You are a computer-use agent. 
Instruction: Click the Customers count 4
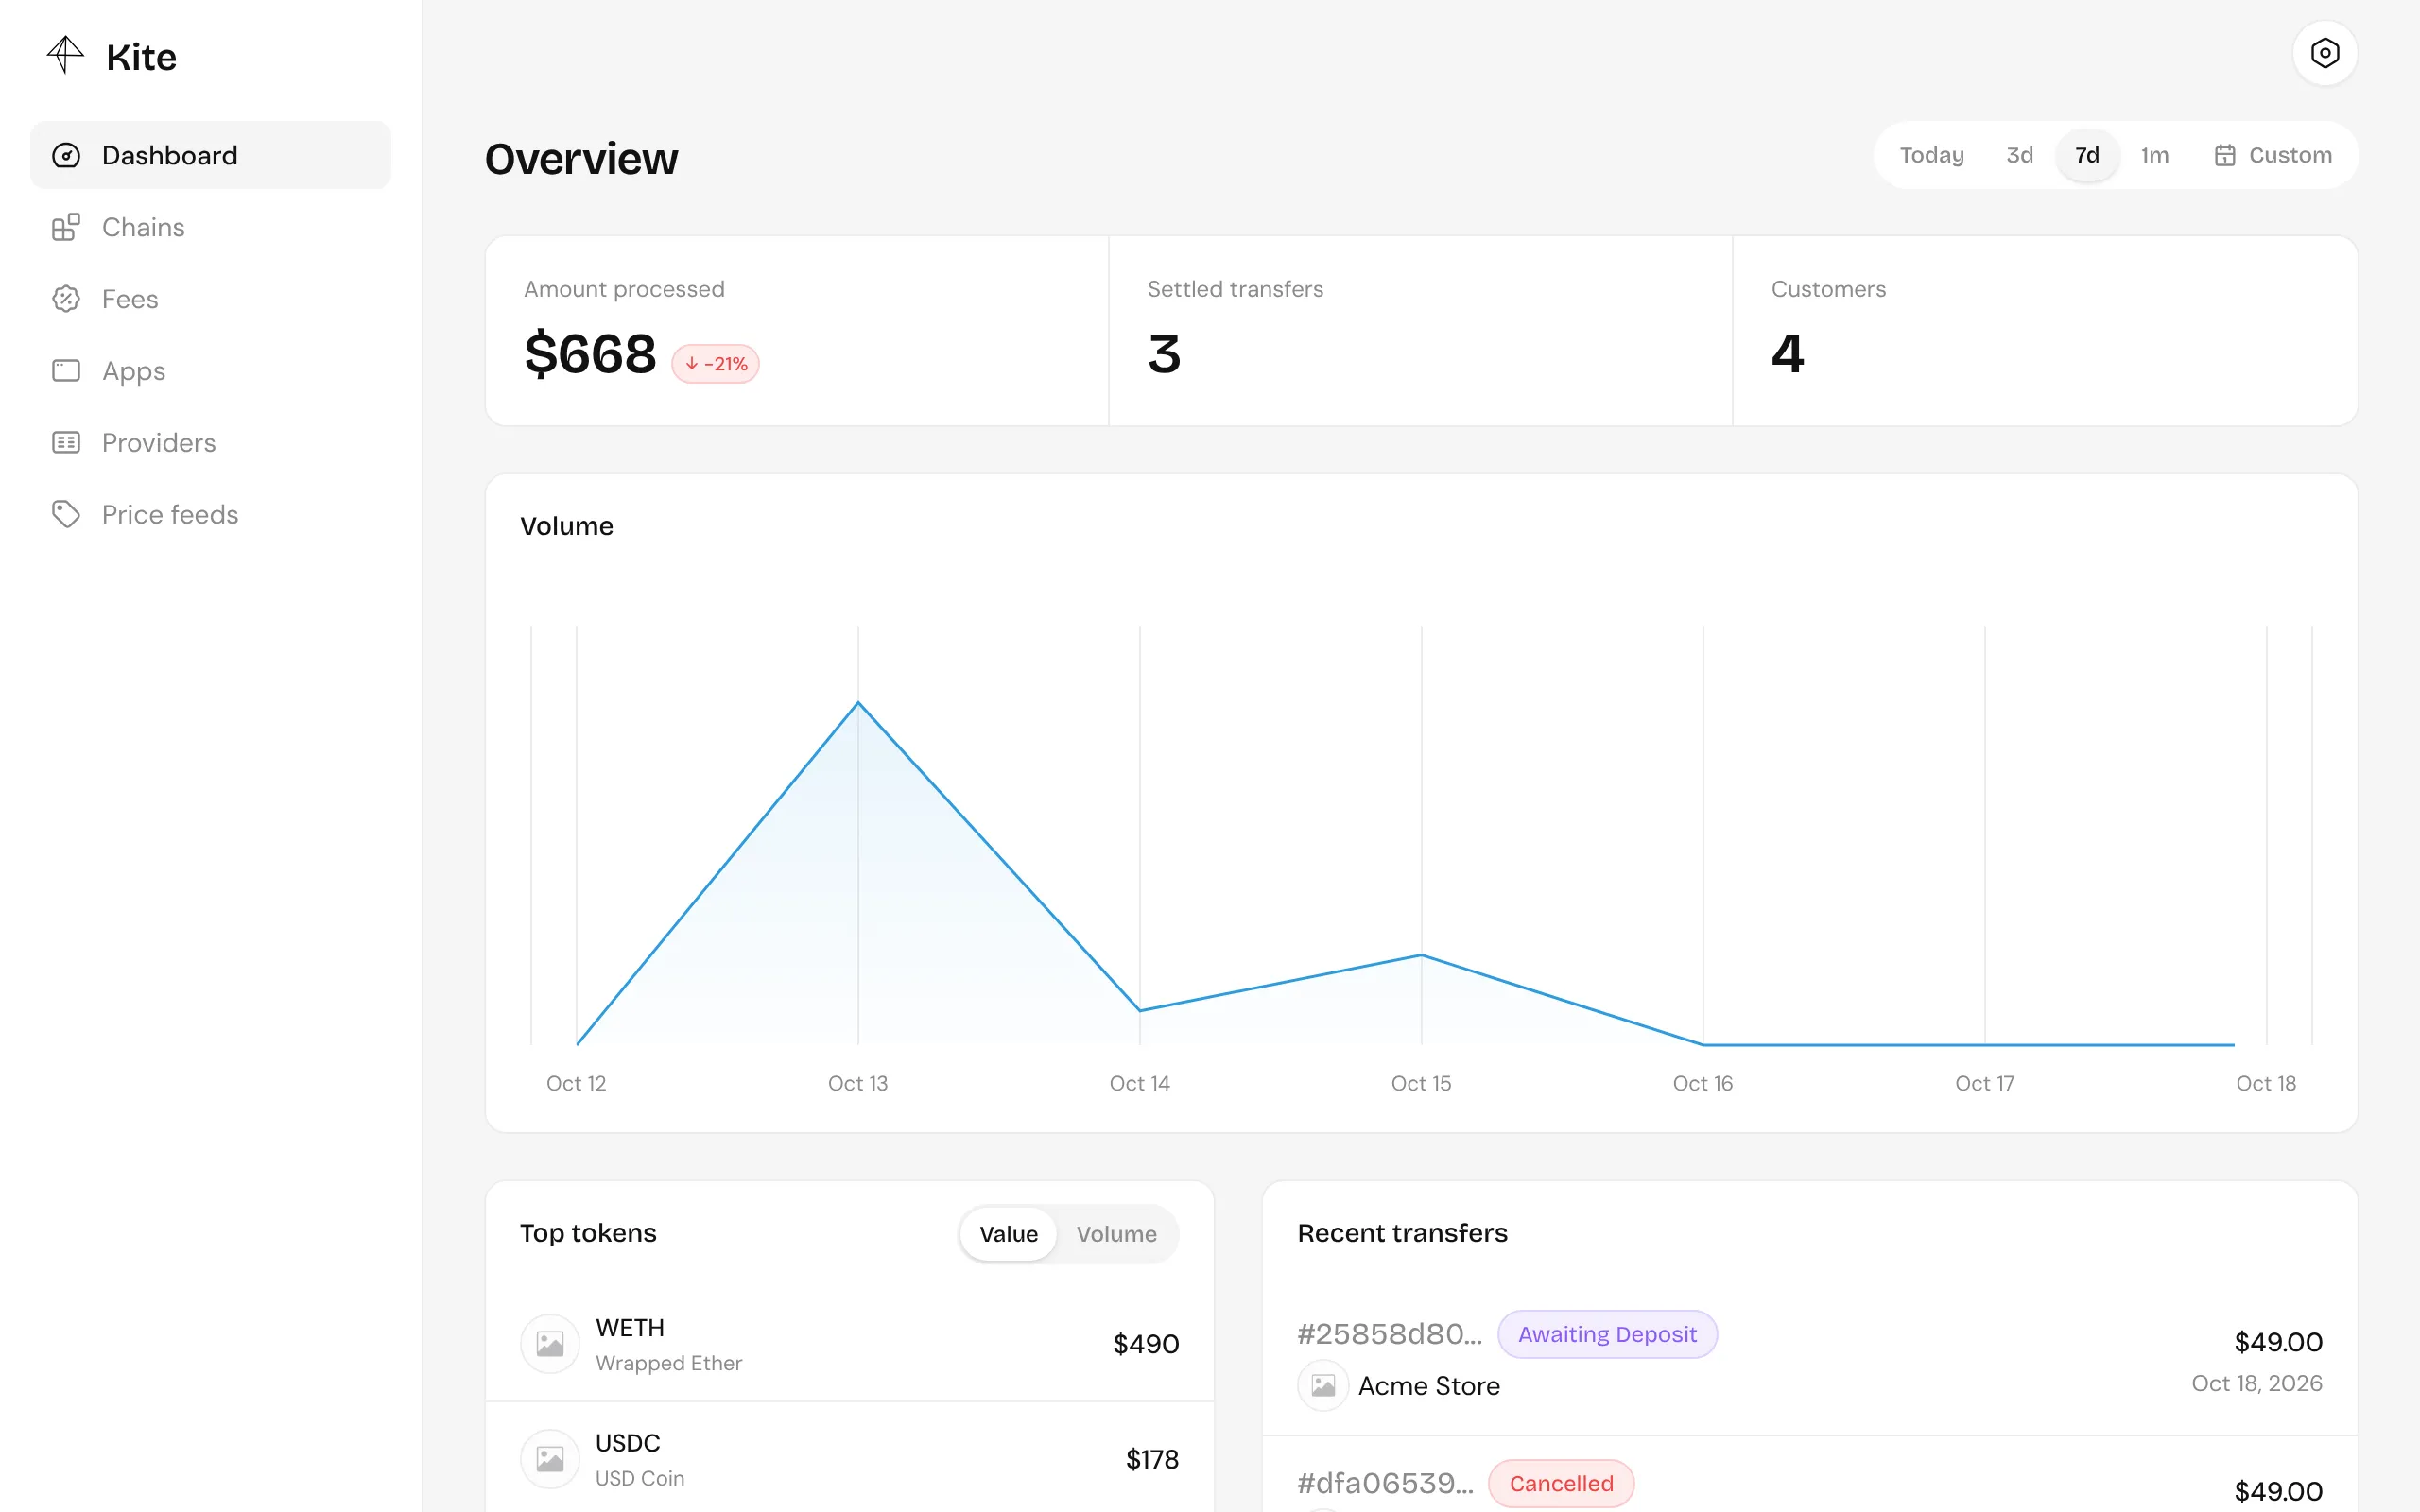(1788, 354)
